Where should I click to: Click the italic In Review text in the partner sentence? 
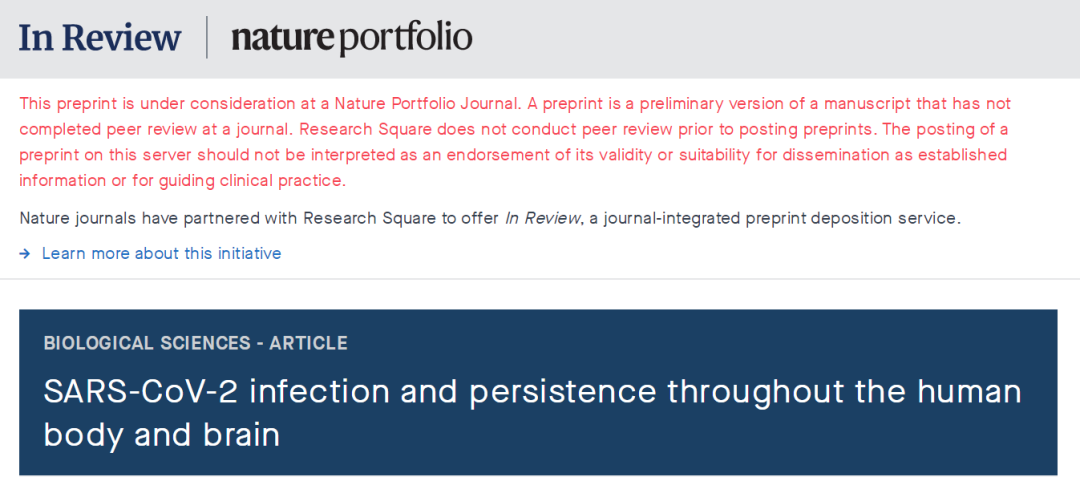543,218
